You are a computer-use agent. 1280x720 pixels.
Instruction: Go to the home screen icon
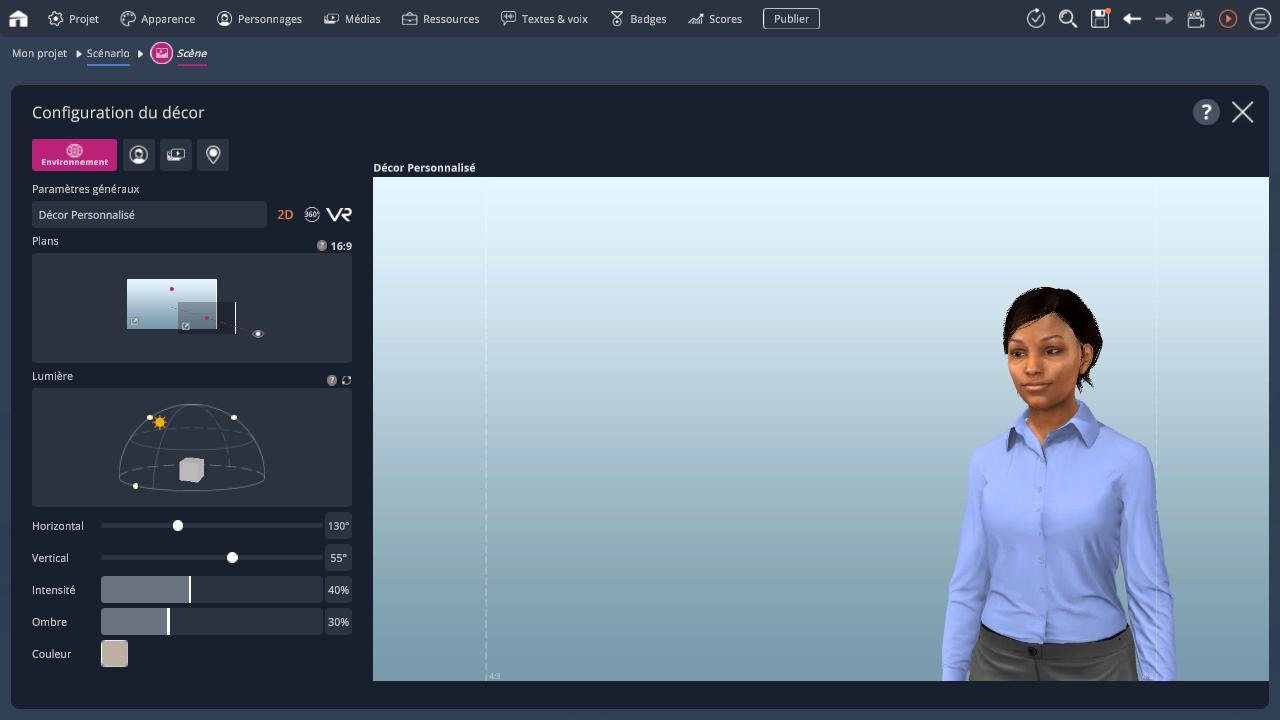coord(18,18)
